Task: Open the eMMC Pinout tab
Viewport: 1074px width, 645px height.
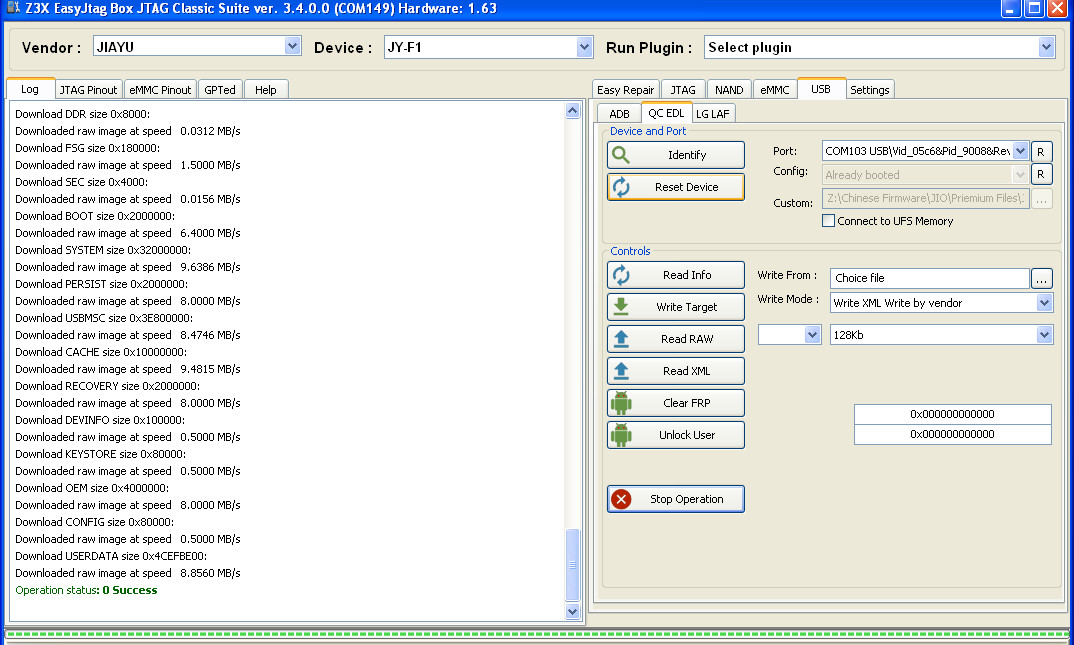Action: pyautogui.click(x=160, y=90)
